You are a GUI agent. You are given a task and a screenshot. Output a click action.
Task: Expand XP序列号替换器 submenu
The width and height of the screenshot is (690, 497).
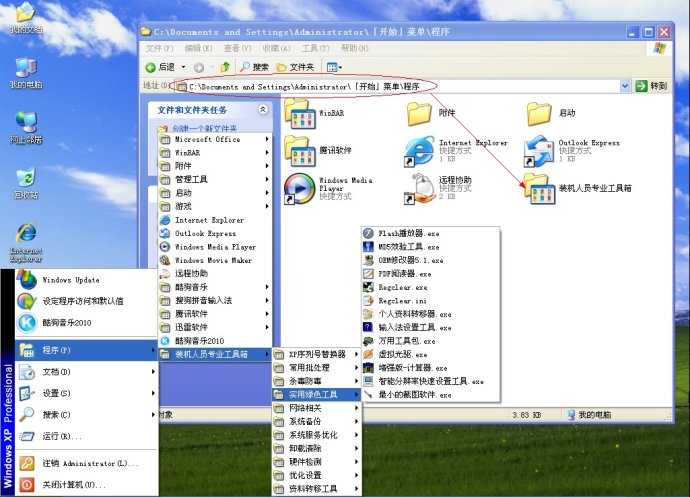tap(316, 354)
